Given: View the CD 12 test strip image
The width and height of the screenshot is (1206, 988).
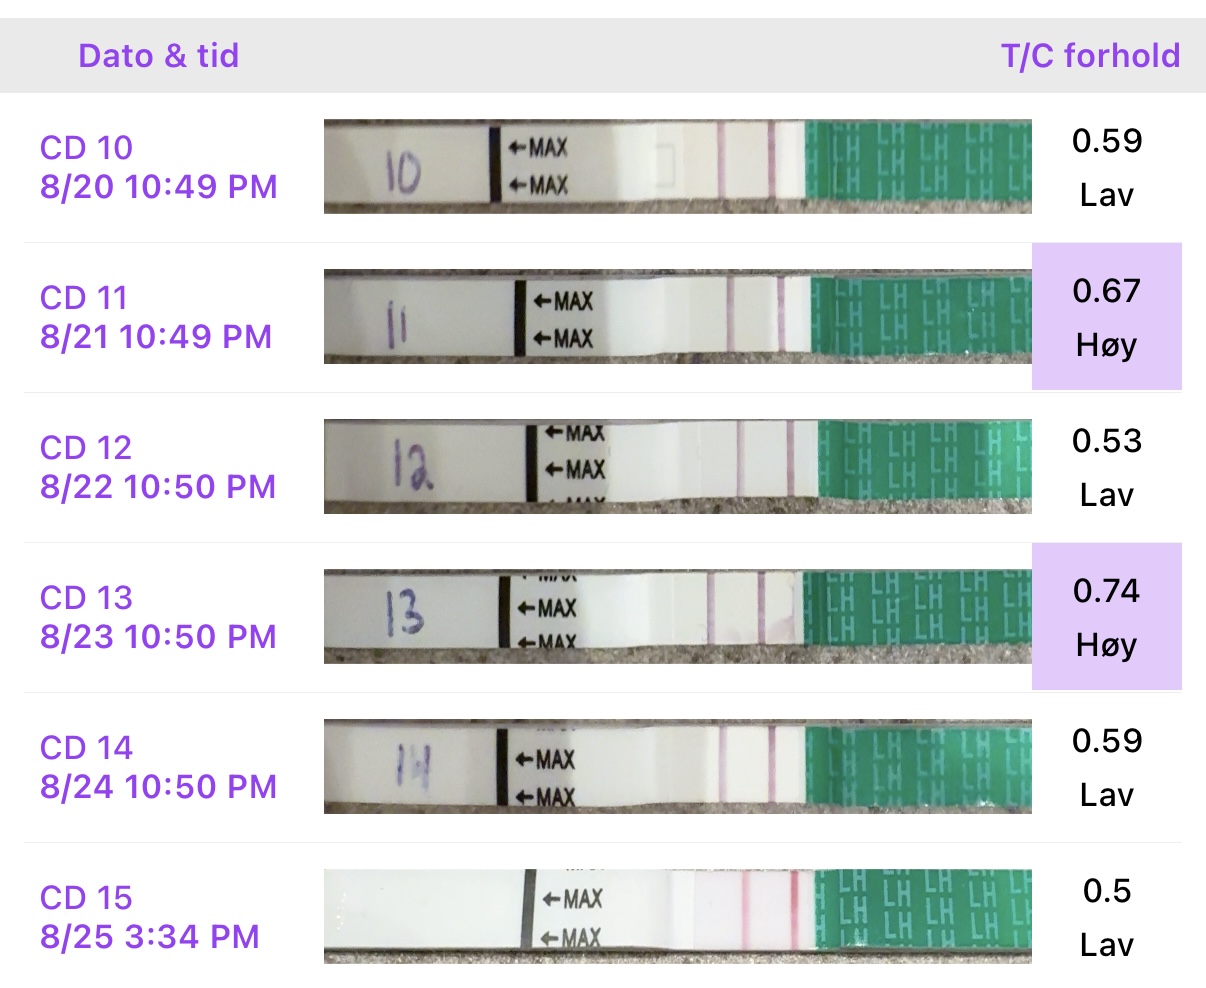Looking at the screenshot, I should [x=677, y=467].
